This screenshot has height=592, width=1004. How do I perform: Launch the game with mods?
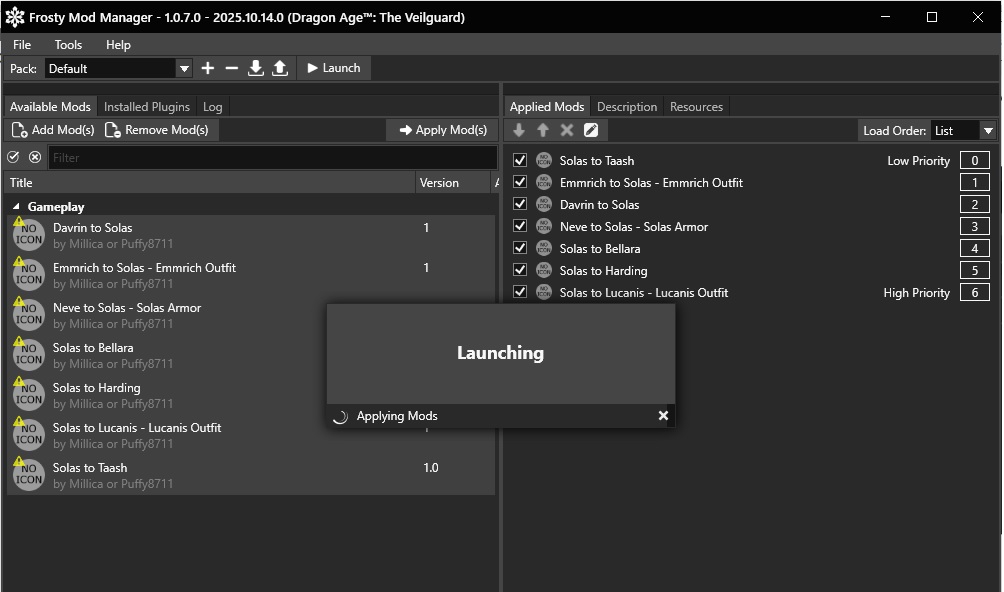coord(334,68)
